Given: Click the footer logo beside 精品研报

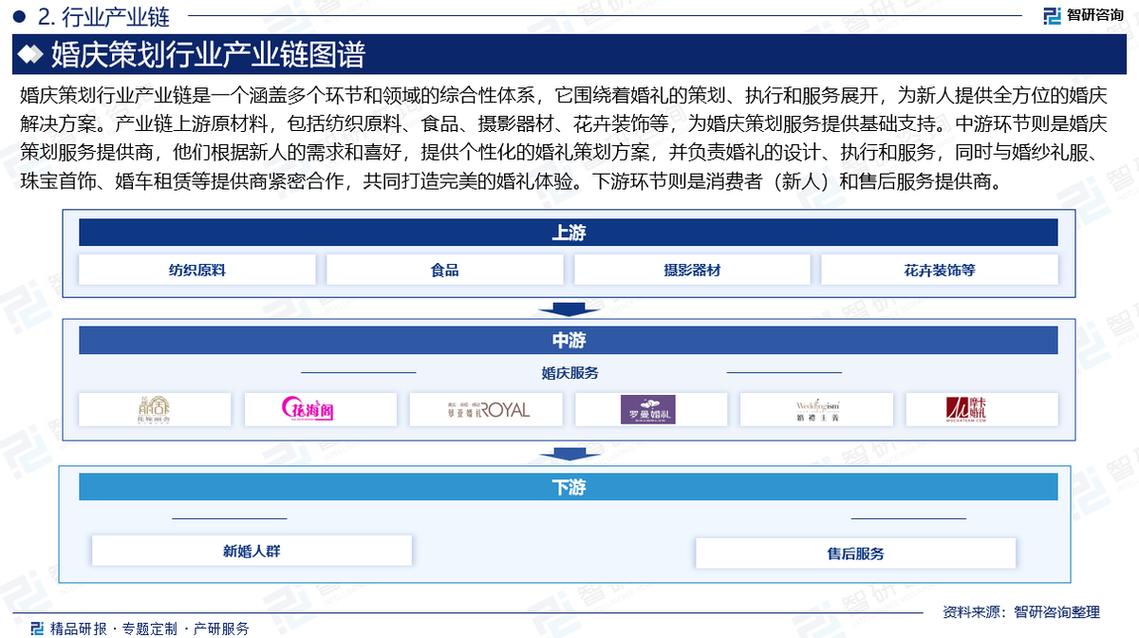Looking at the screenshot, I should pyautogui.click(x=37, y=628).
